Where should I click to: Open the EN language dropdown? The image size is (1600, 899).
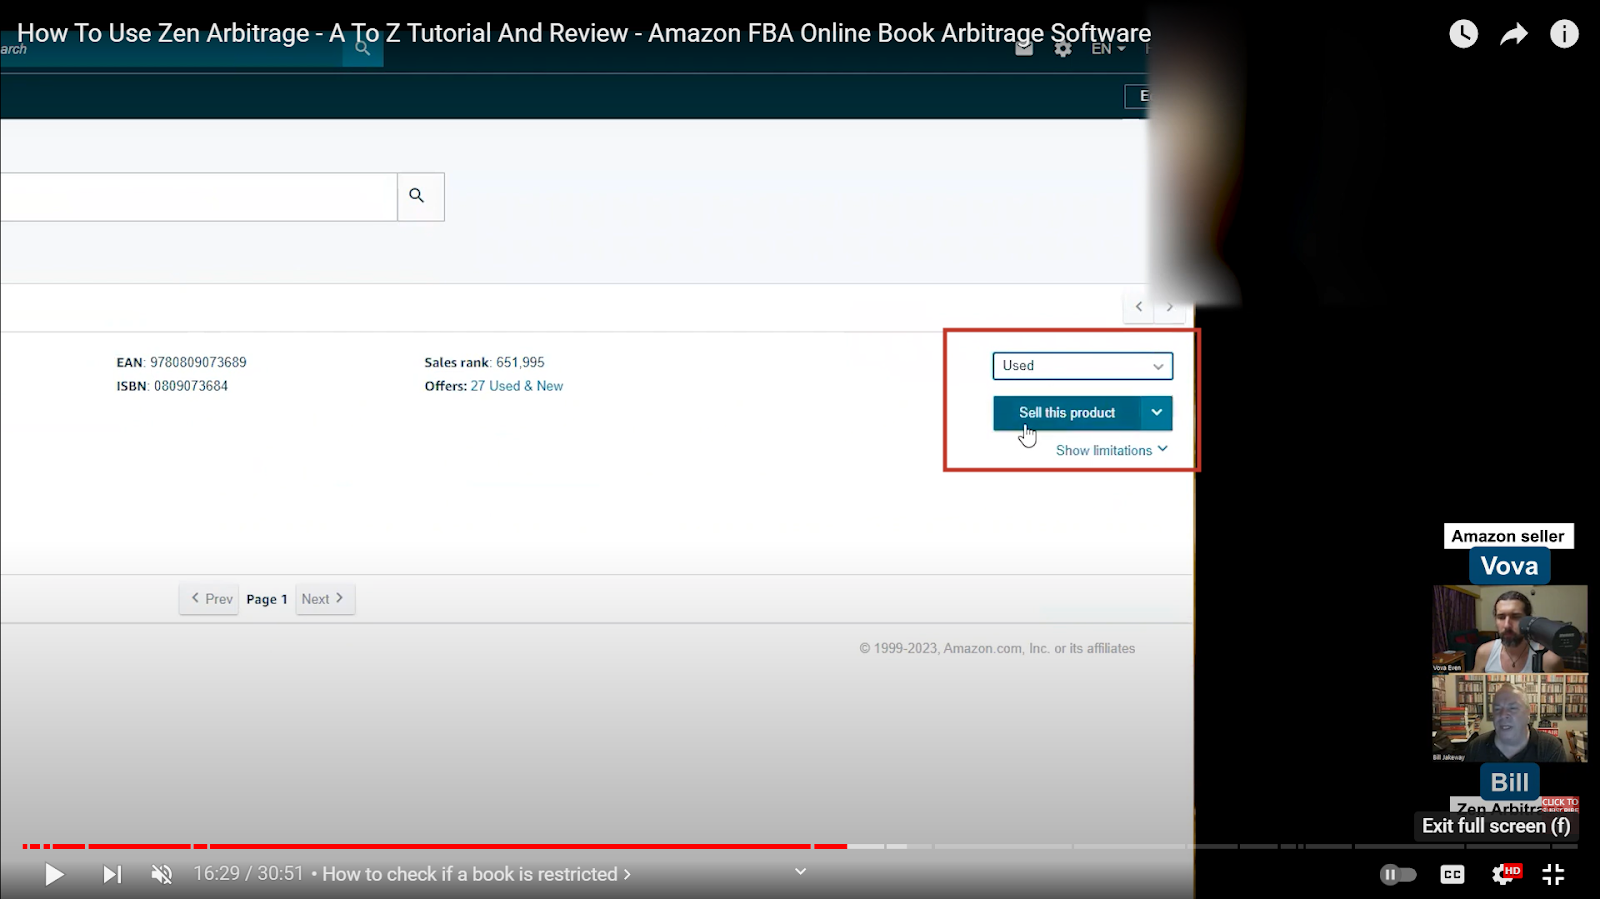tap(1108, 49)
